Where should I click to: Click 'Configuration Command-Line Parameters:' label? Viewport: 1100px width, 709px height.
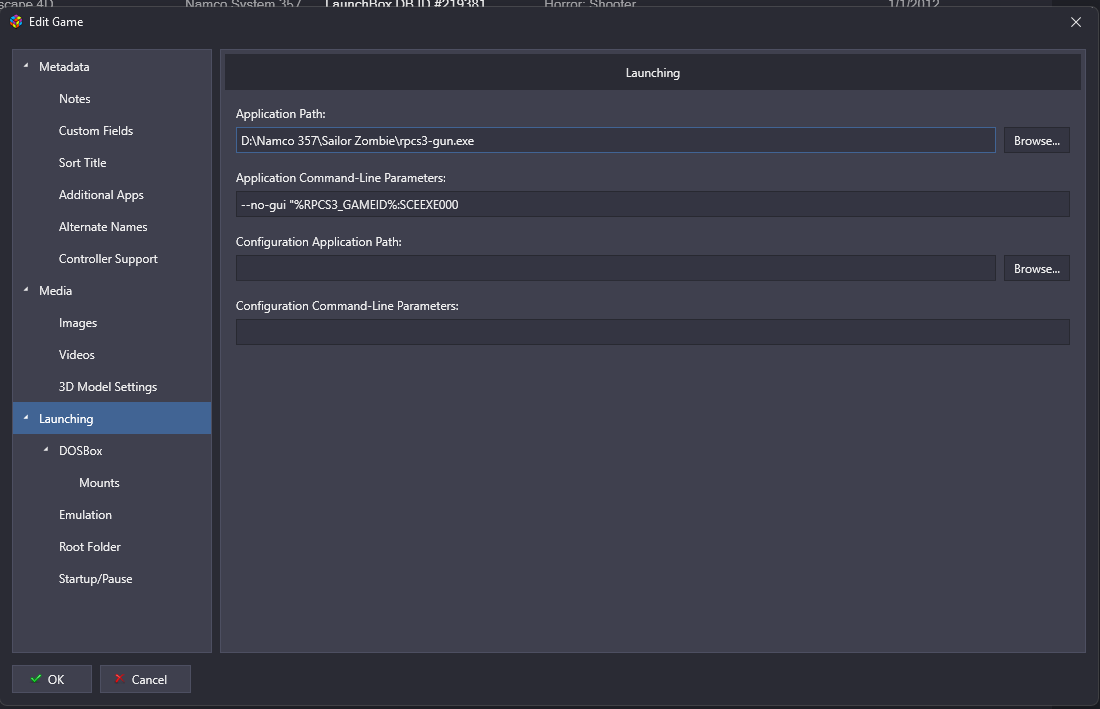coord(347,306)
